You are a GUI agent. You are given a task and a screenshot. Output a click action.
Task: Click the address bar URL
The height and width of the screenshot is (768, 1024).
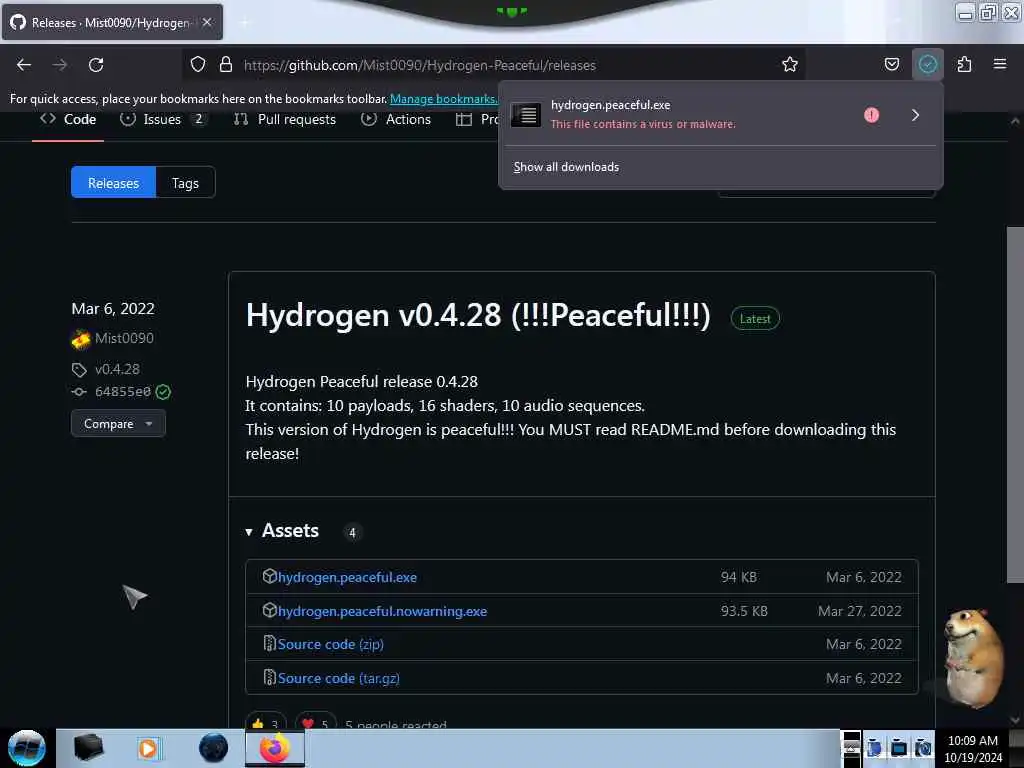[x=419, y=65]
